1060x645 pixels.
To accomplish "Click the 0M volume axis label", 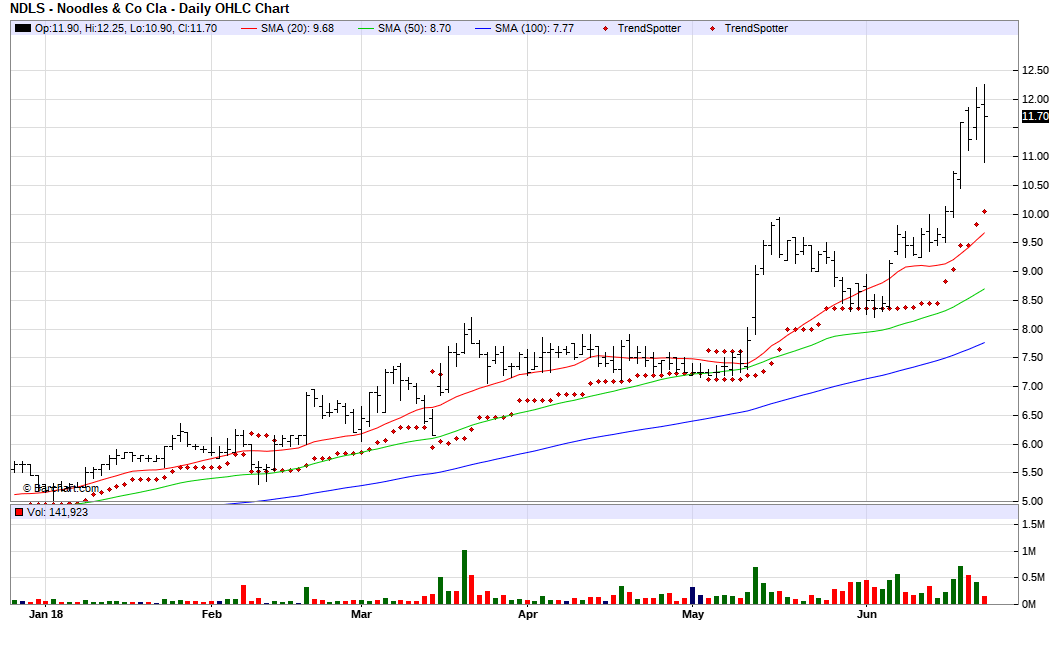I will click(x=1029, y=604).
